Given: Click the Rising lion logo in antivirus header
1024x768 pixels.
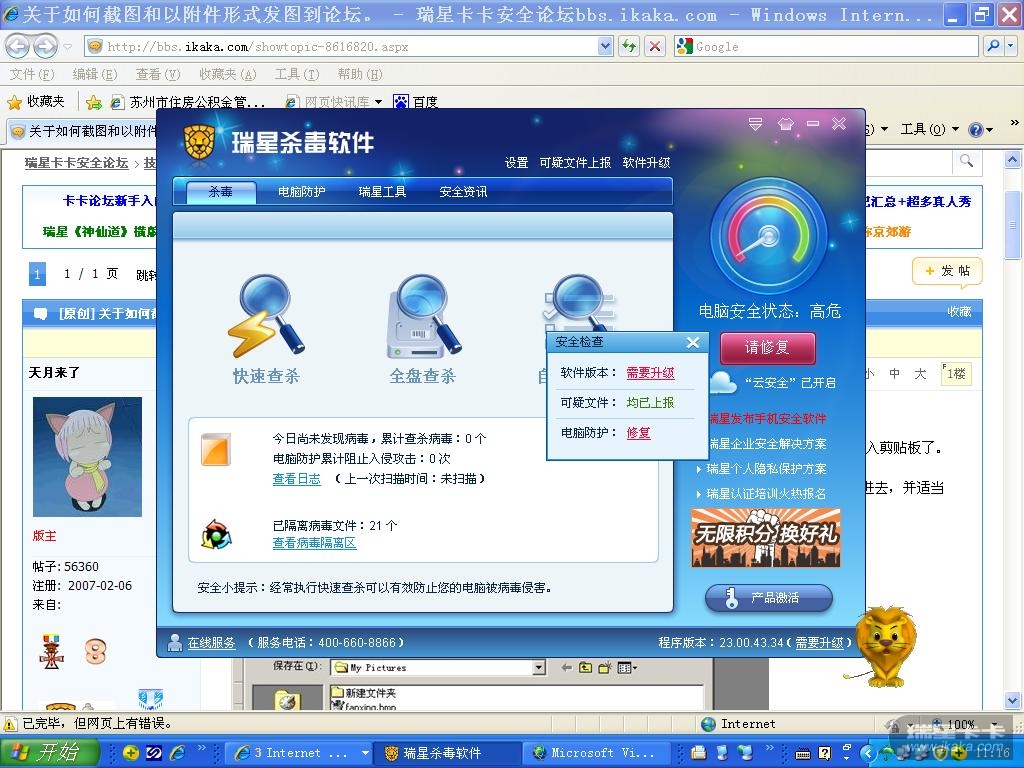Looking at the screenshot, I should point(200,142).
